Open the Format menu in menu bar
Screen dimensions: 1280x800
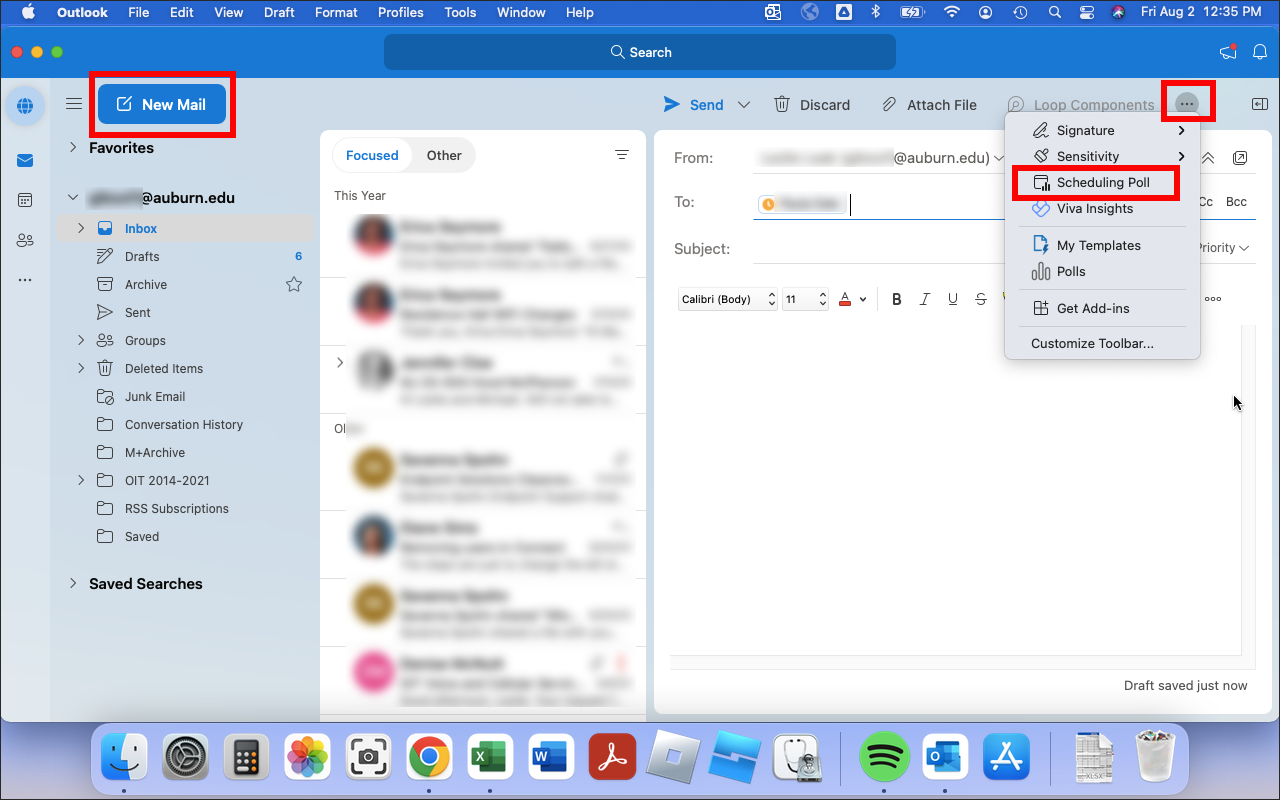[336, 12]
